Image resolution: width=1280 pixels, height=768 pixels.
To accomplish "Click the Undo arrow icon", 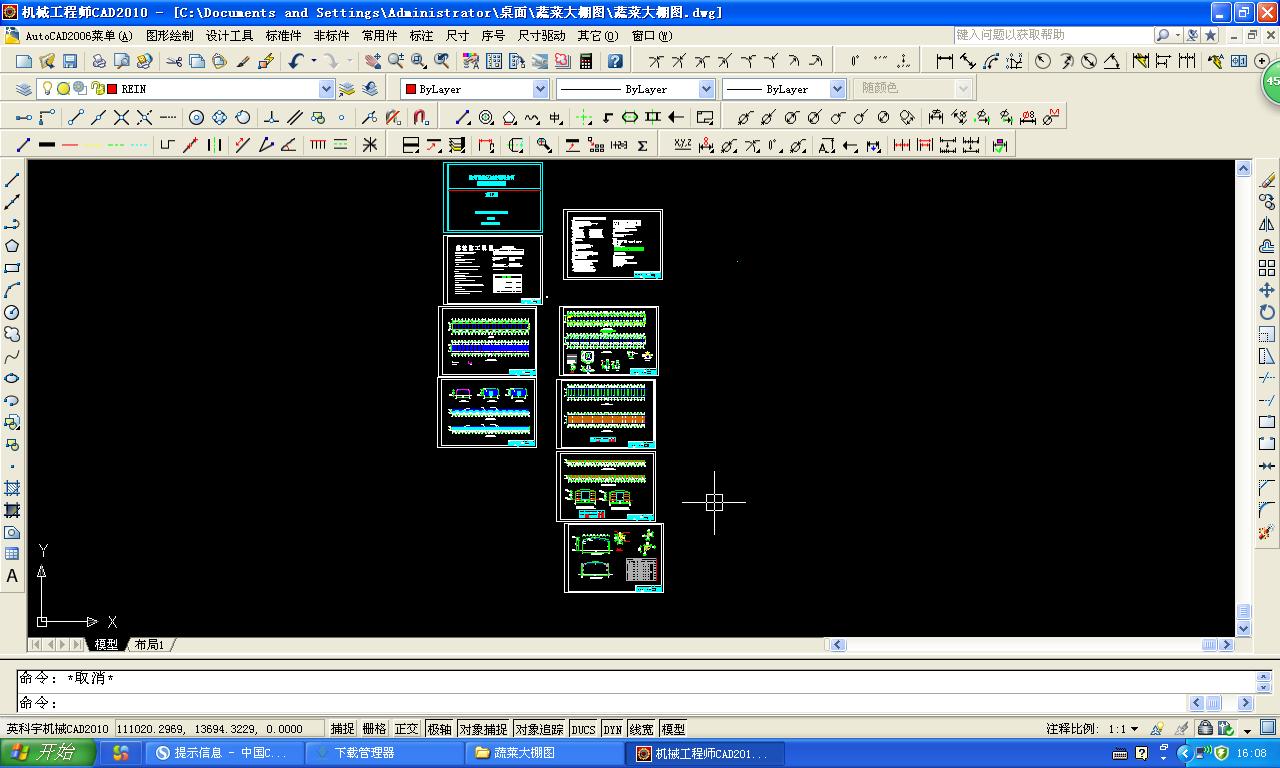I will click(296, 61).
